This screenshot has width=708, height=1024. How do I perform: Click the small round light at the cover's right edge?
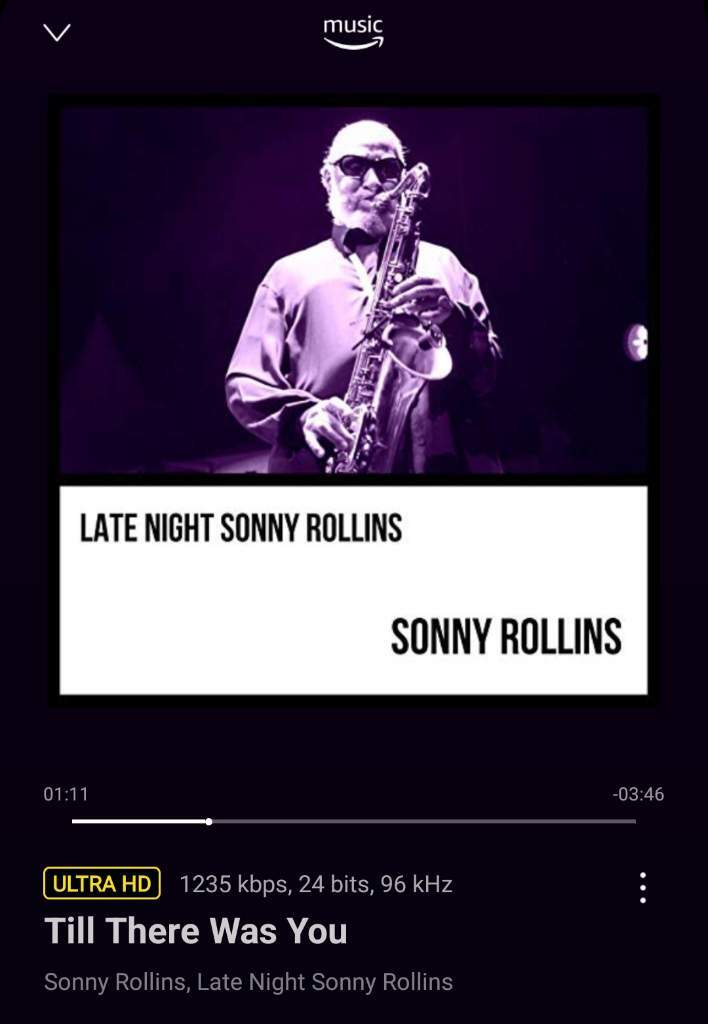(x=637, y=342)
